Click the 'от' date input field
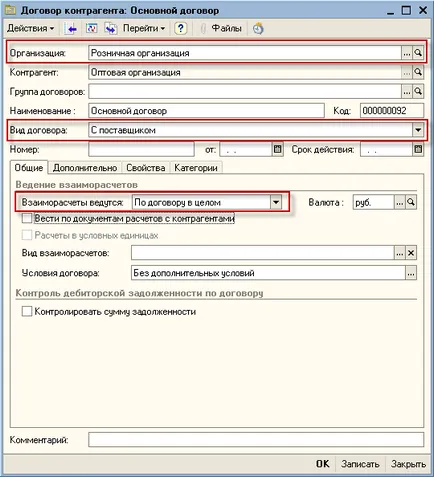434x477 pixels. coord(246,149)
